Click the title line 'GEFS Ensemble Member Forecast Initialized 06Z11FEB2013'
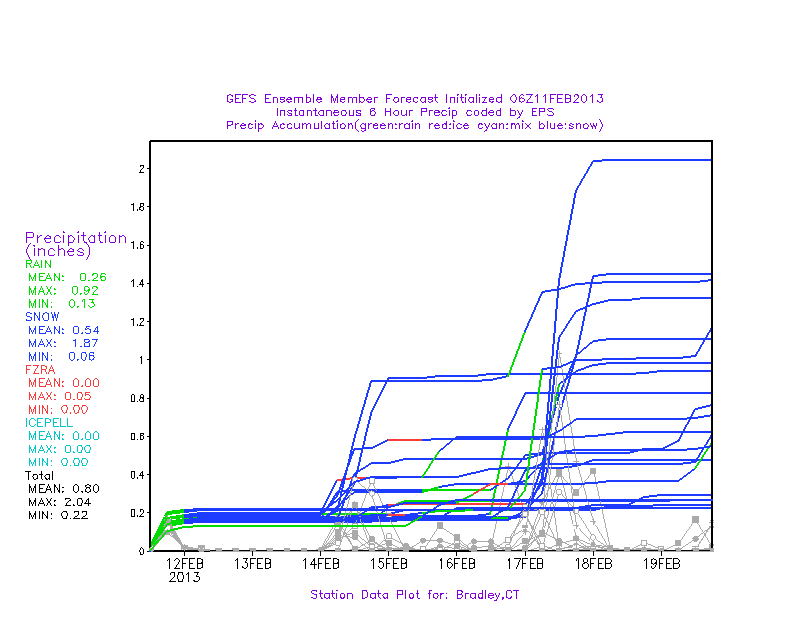This screenshot has width=800, height=618. [x=415, y=99]
